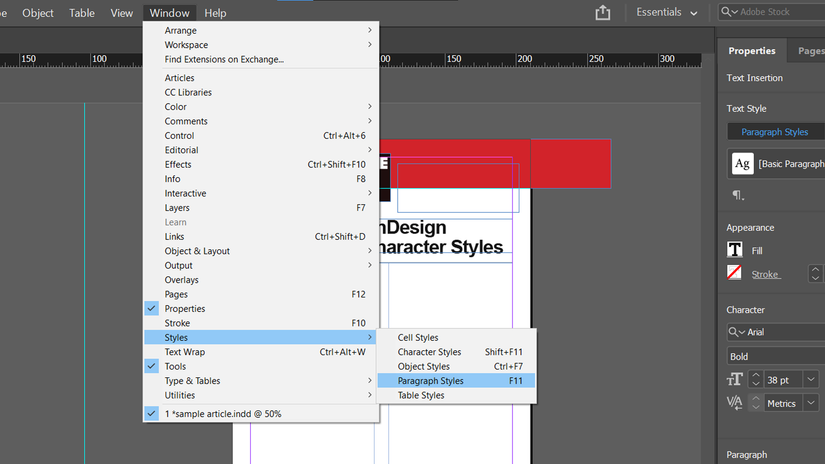This screenshot has height=464, width=825.
Task: Select Links in the Window menu
Action: [x=261, y=237]
